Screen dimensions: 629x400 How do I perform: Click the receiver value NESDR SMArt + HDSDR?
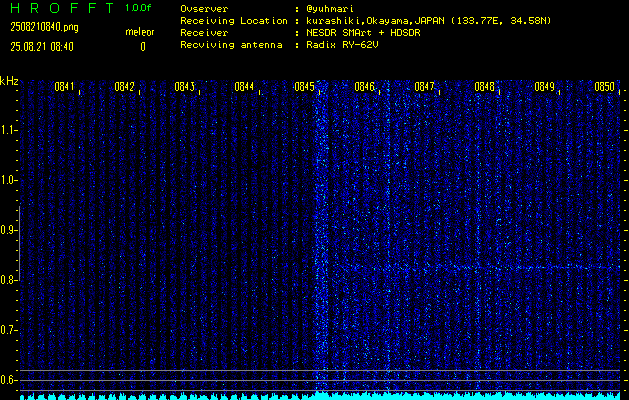[x=363, y=33]
